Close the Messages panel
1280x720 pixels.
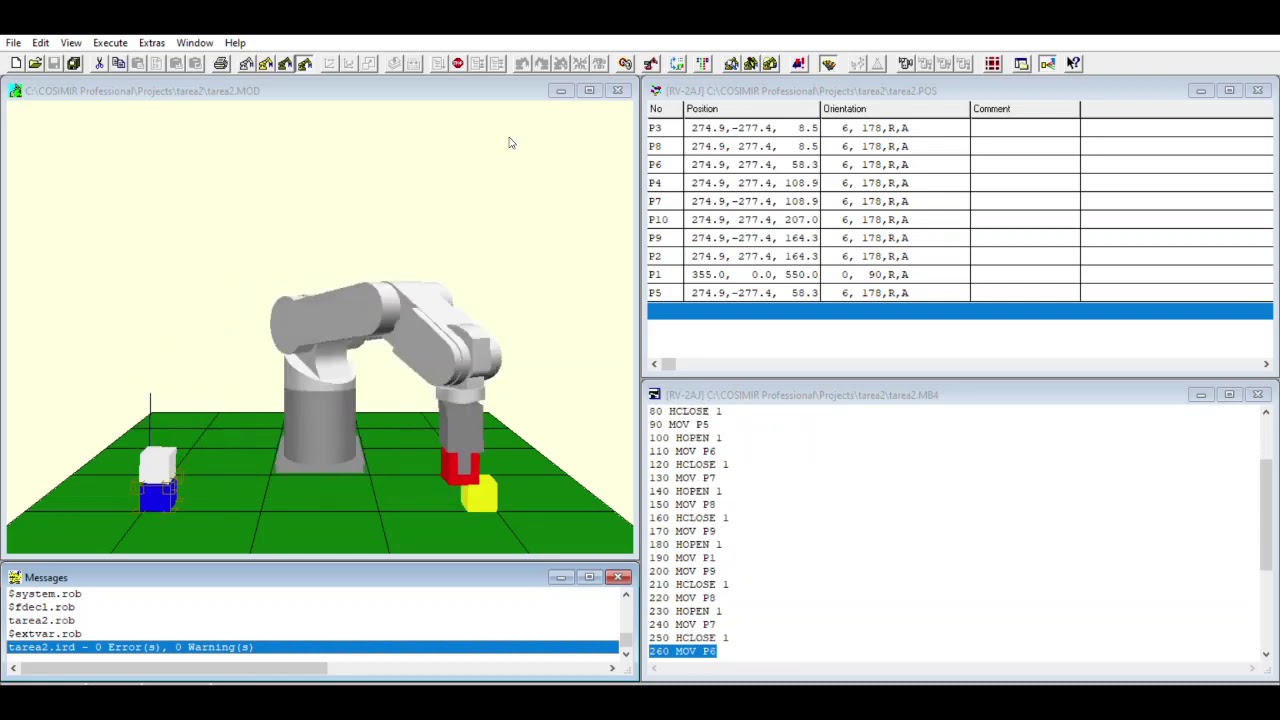tap(617, 577)
